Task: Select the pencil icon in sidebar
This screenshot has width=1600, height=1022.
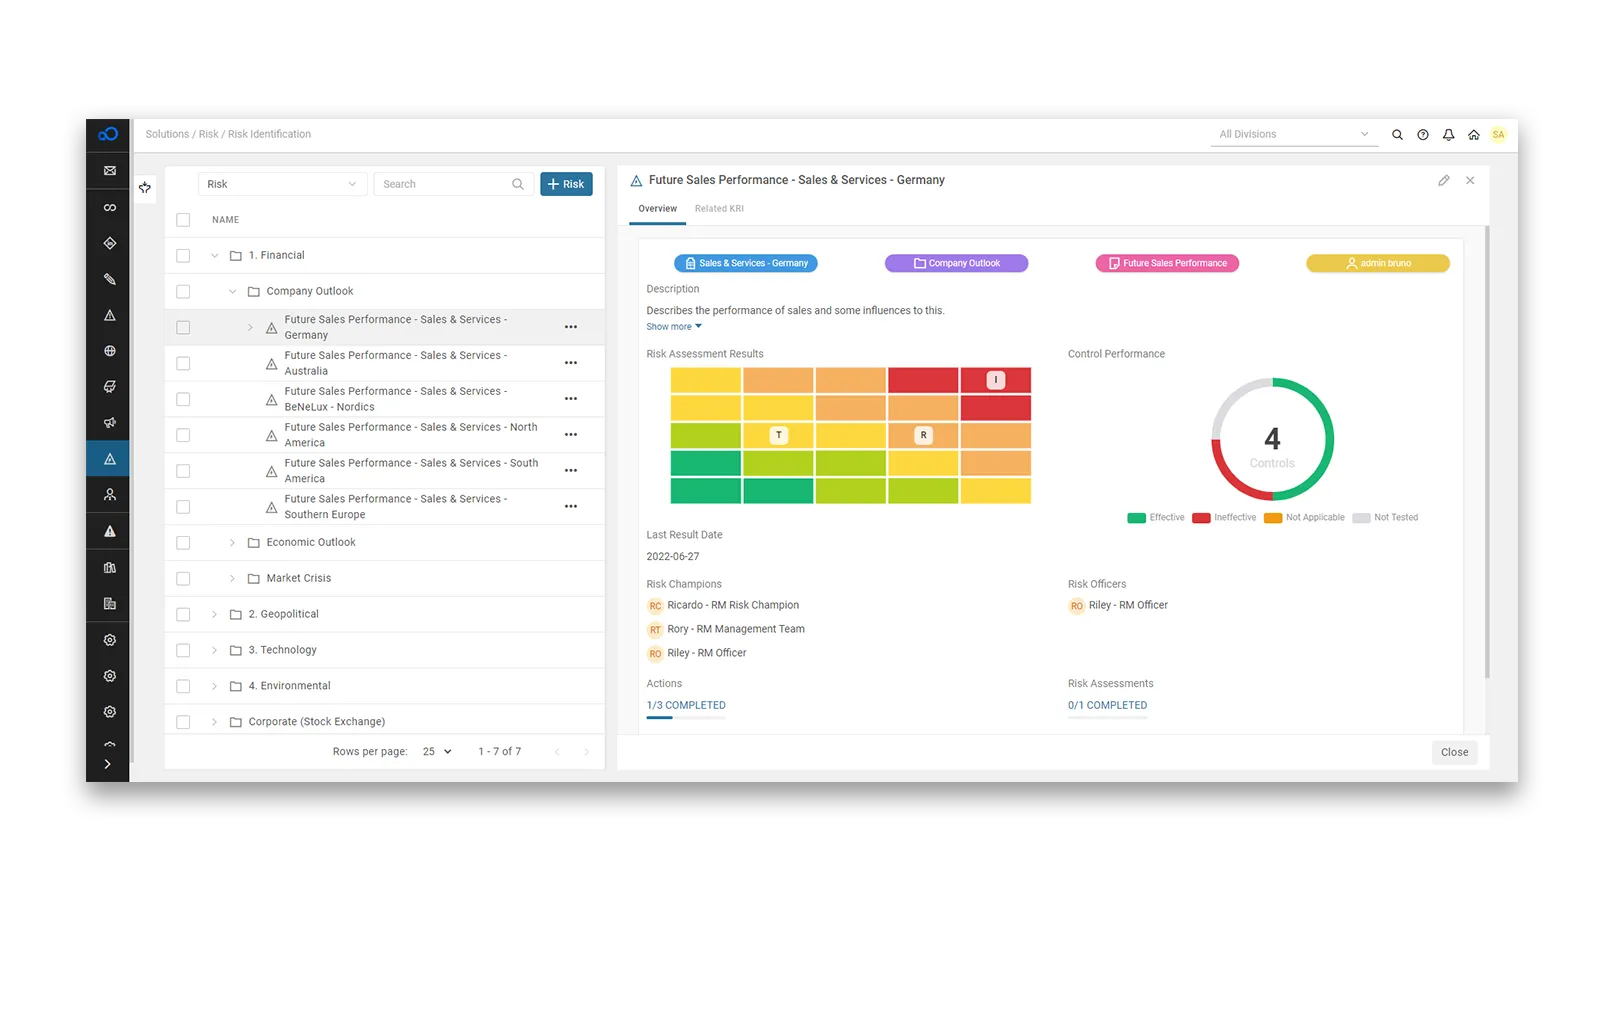Action: 110,279
